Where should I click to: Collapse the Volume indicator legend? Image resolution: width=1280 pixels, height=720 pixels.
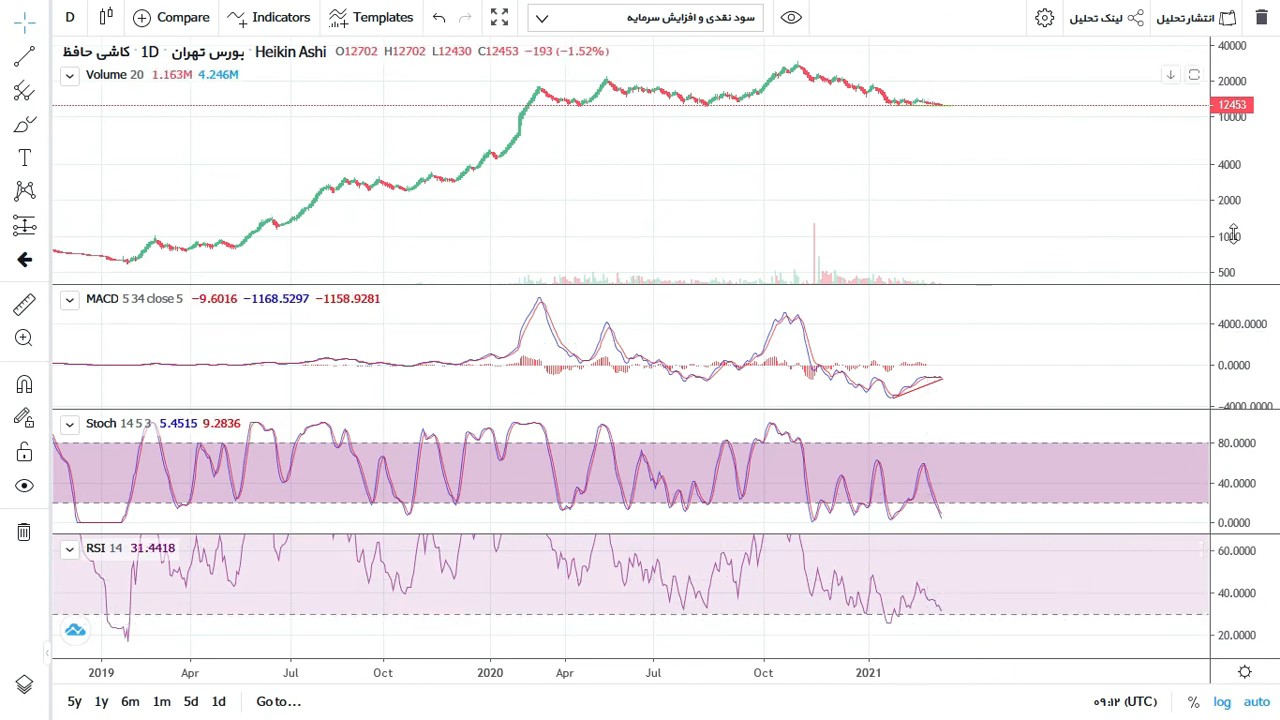69,75
